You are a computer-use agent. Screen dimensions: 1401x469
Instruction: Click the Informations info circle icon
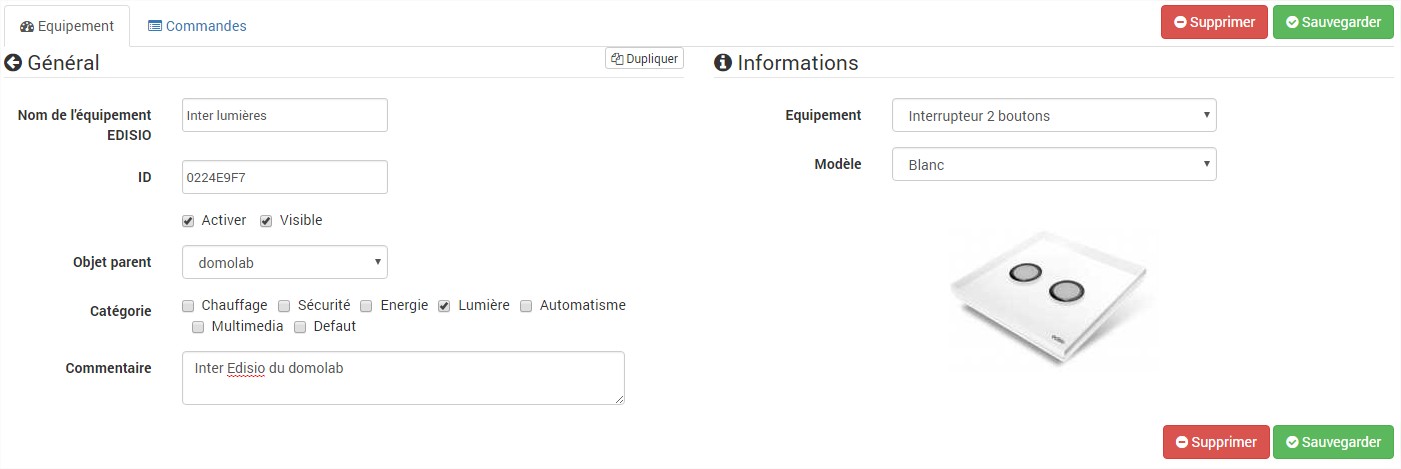click(x=722, y=63)
